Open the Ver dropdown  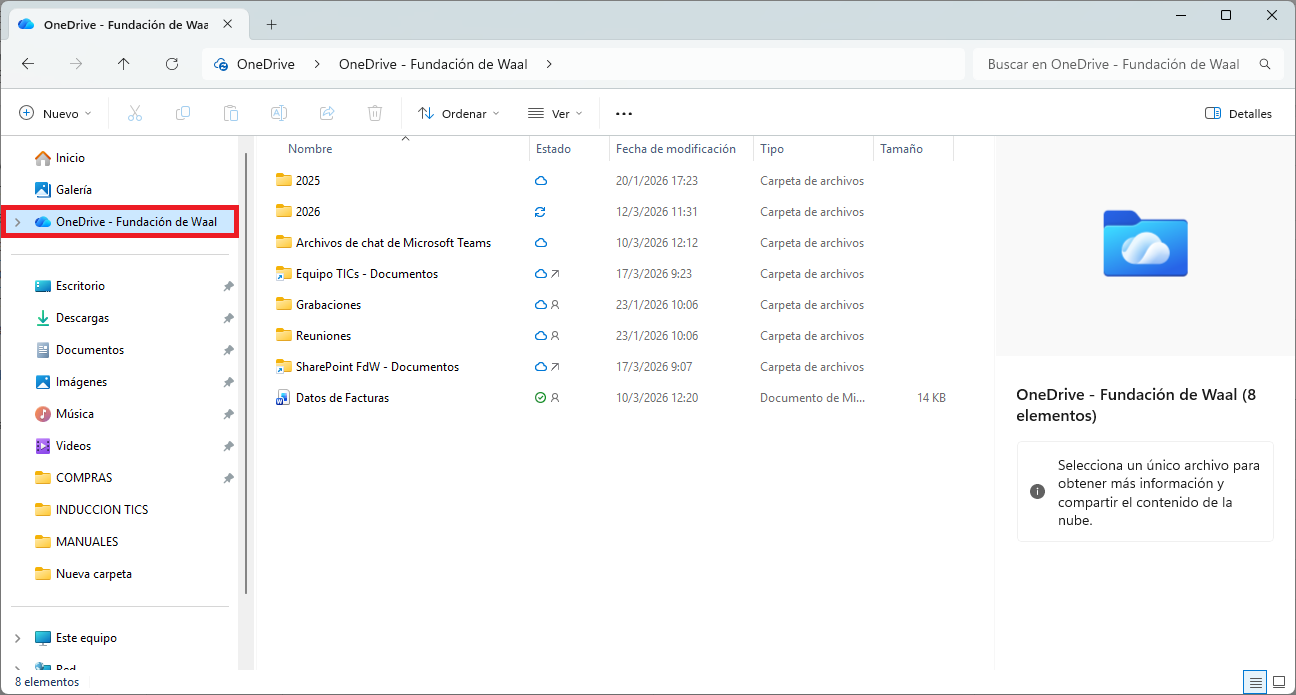(555, 114)
